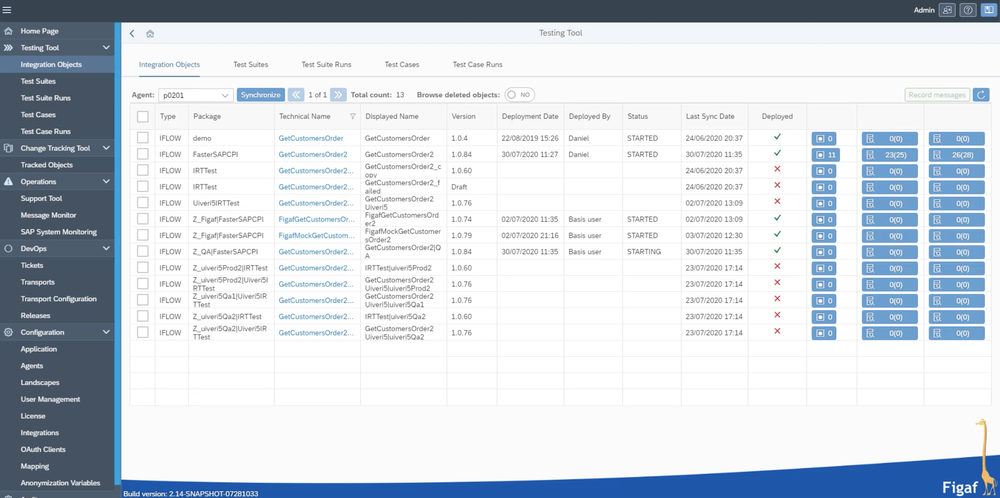
Task: Click the red X in the Uiveri5IRTTest row
Action: 777,201
